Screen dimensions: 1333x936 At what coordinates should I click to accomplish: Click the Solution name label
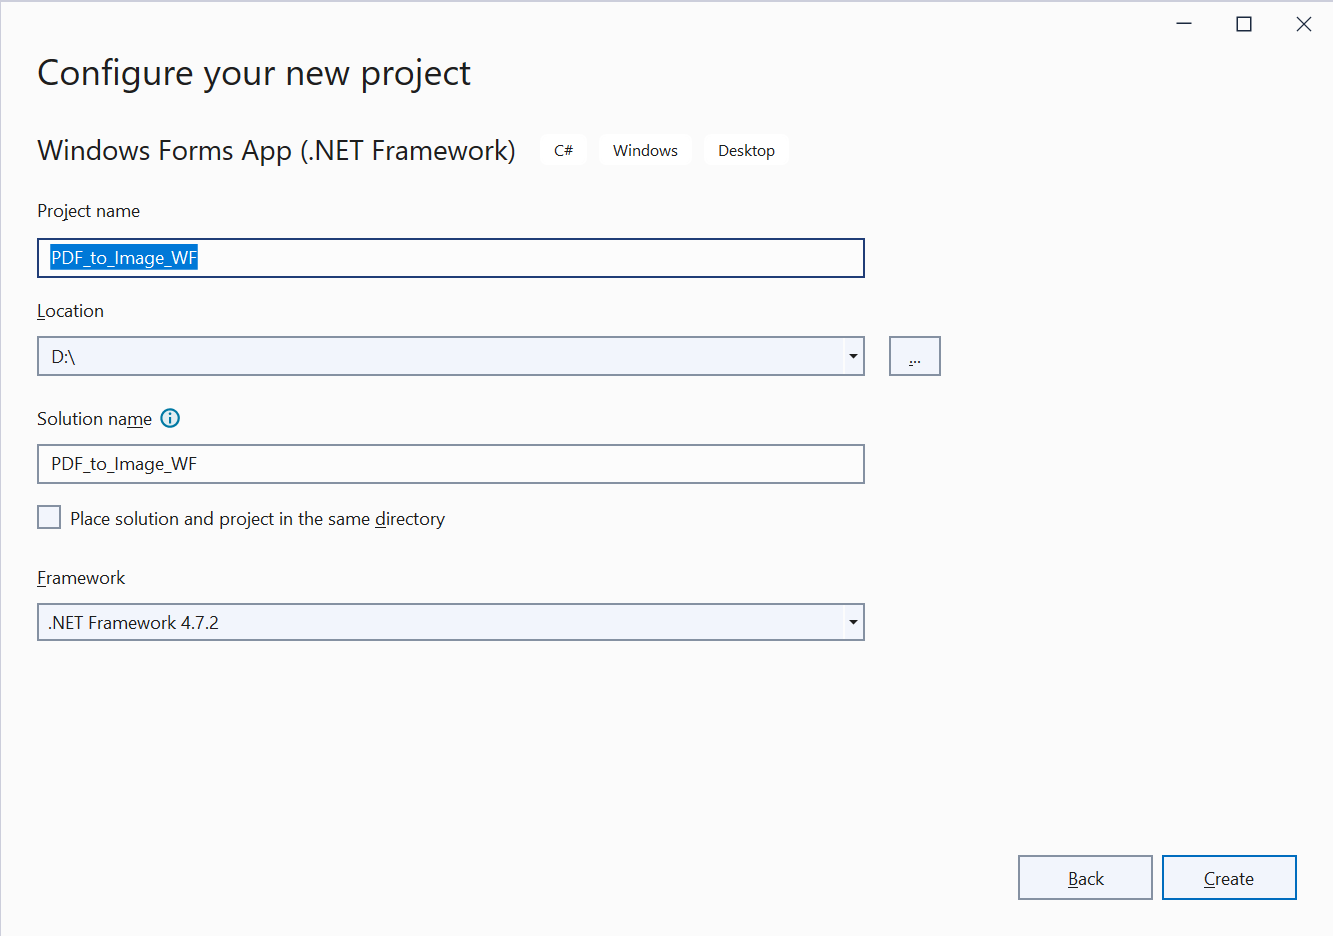94,419
